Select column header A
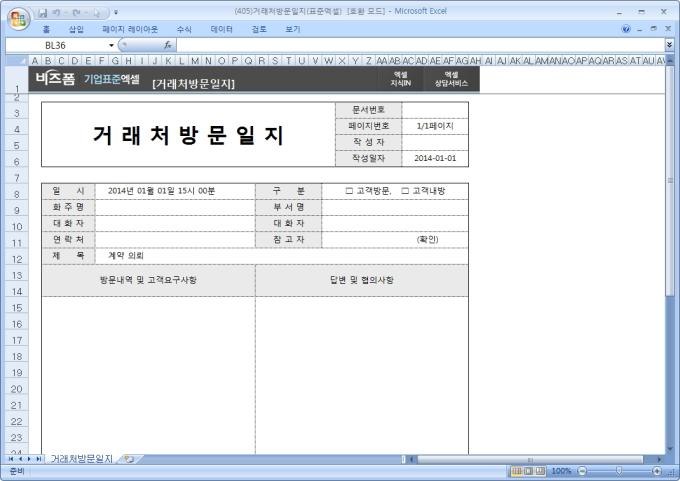Image resolution: width=680 pixels, height=481 pixels. click(x=35, y=61)
